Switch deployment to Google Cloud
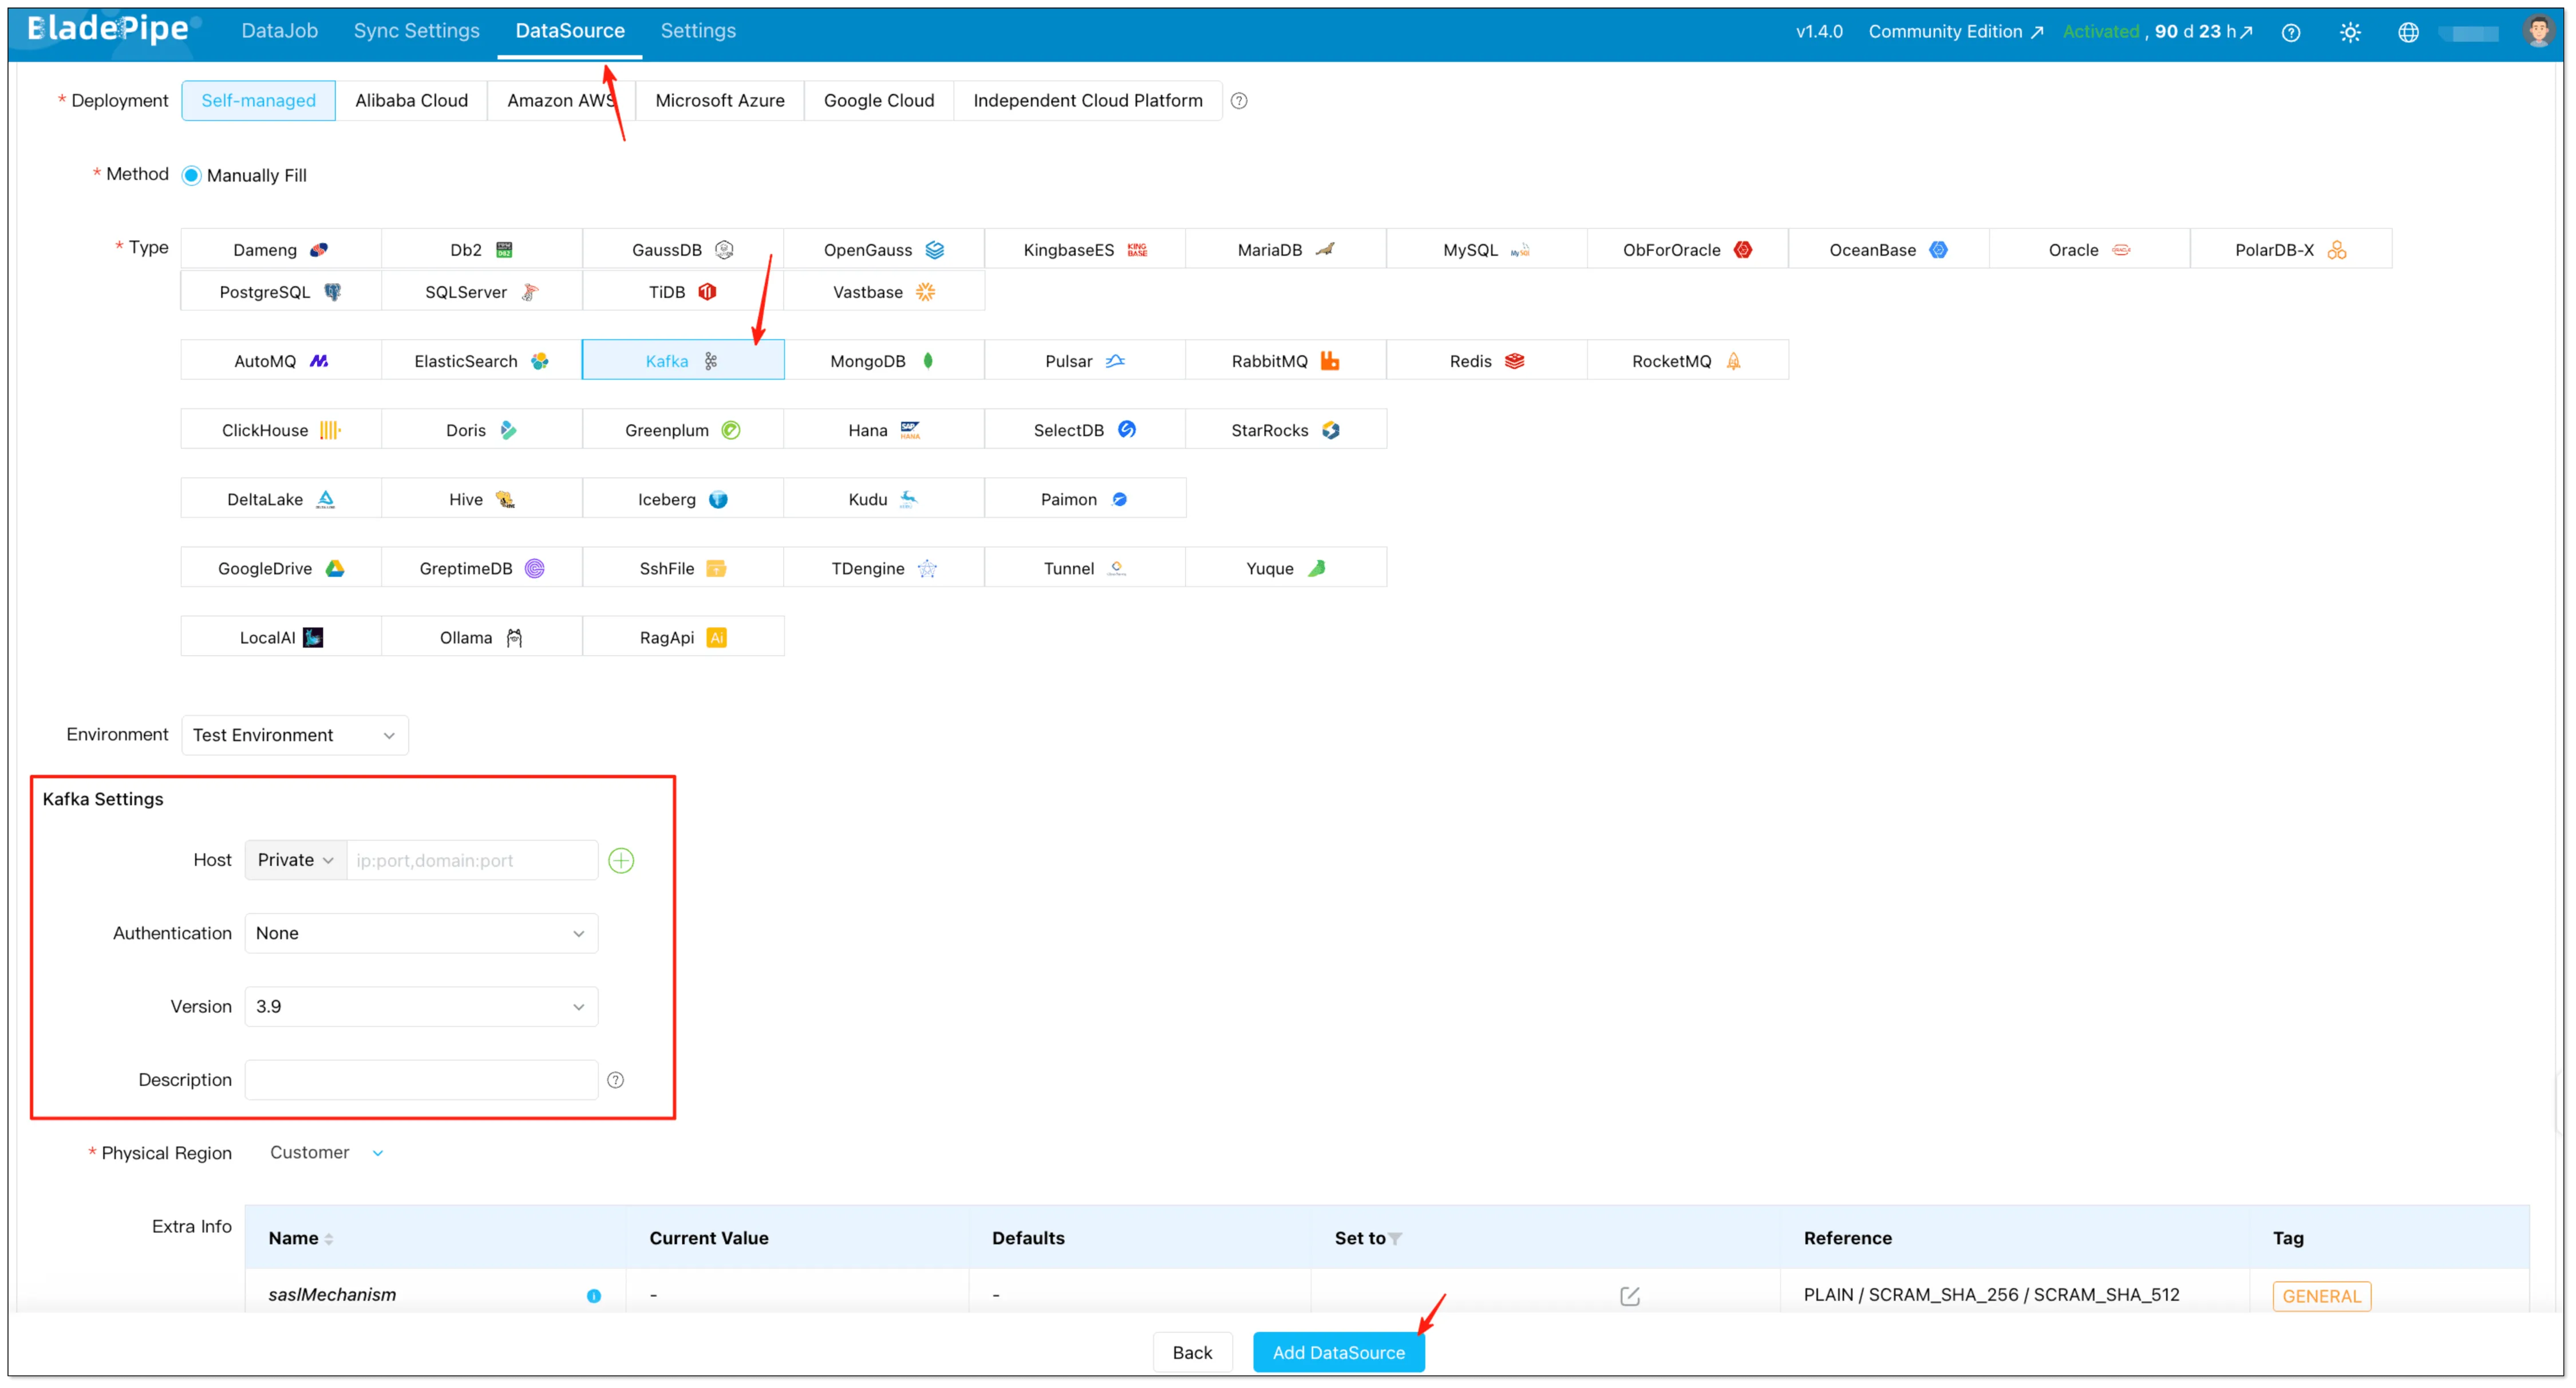Screen dimensions: 2576x1388 [878, 100]
